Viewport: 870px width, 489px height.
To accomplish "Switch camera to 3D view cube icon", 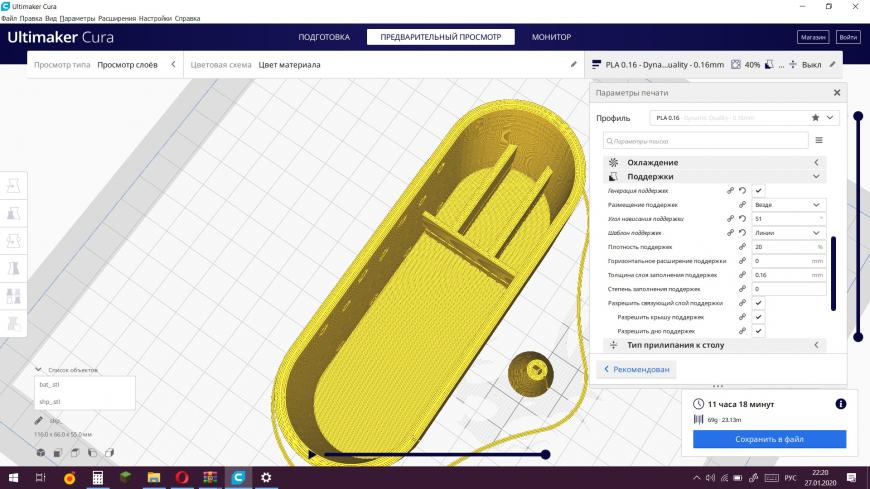I will [x=41, y=453].
